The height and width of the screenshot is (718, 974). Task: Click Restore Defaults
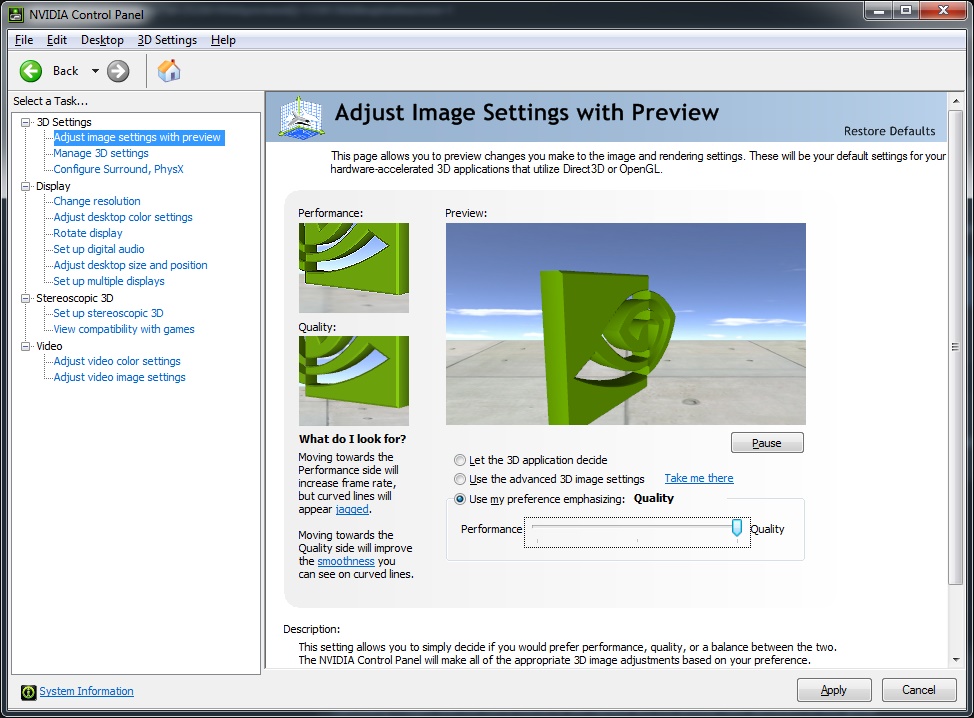[x=889, y=131]
